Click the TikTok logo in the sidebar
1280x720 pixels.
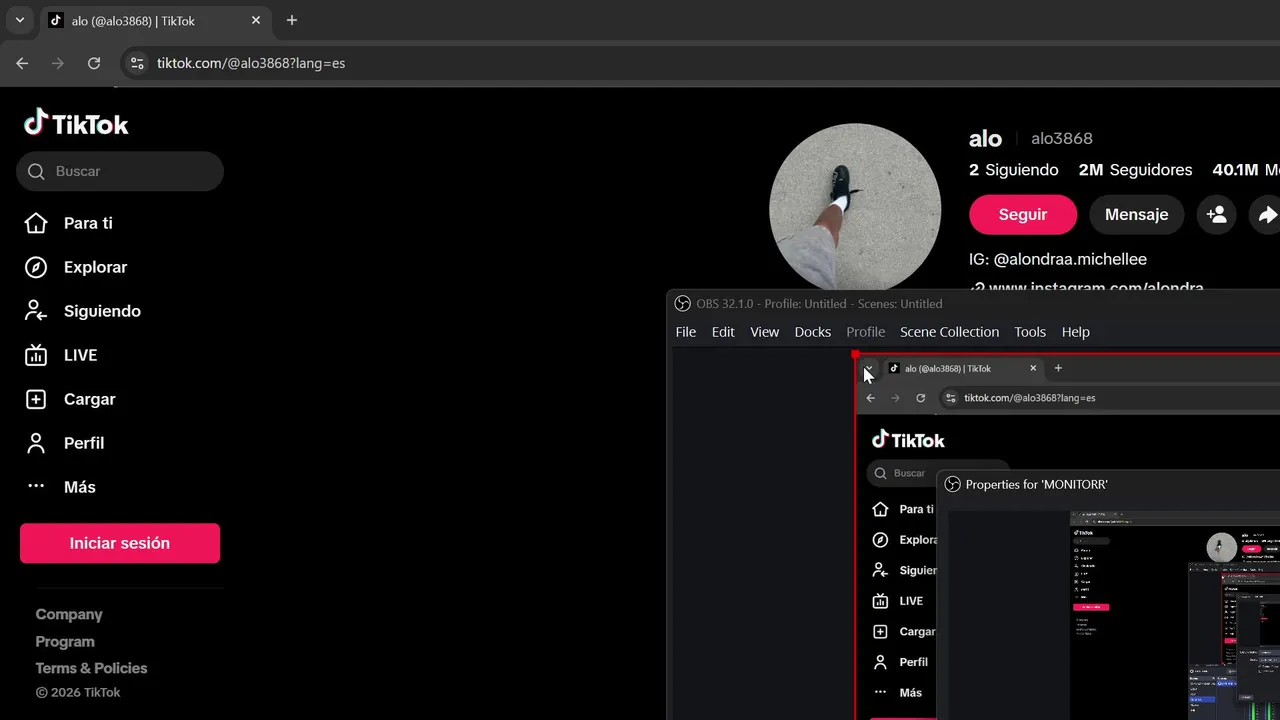click(x=77, y=123)
